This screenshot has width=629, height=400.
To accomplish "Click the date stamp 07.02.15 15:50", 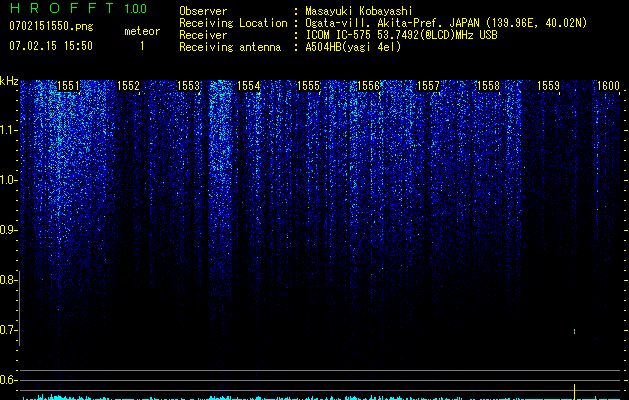I will tap(51, 46).
